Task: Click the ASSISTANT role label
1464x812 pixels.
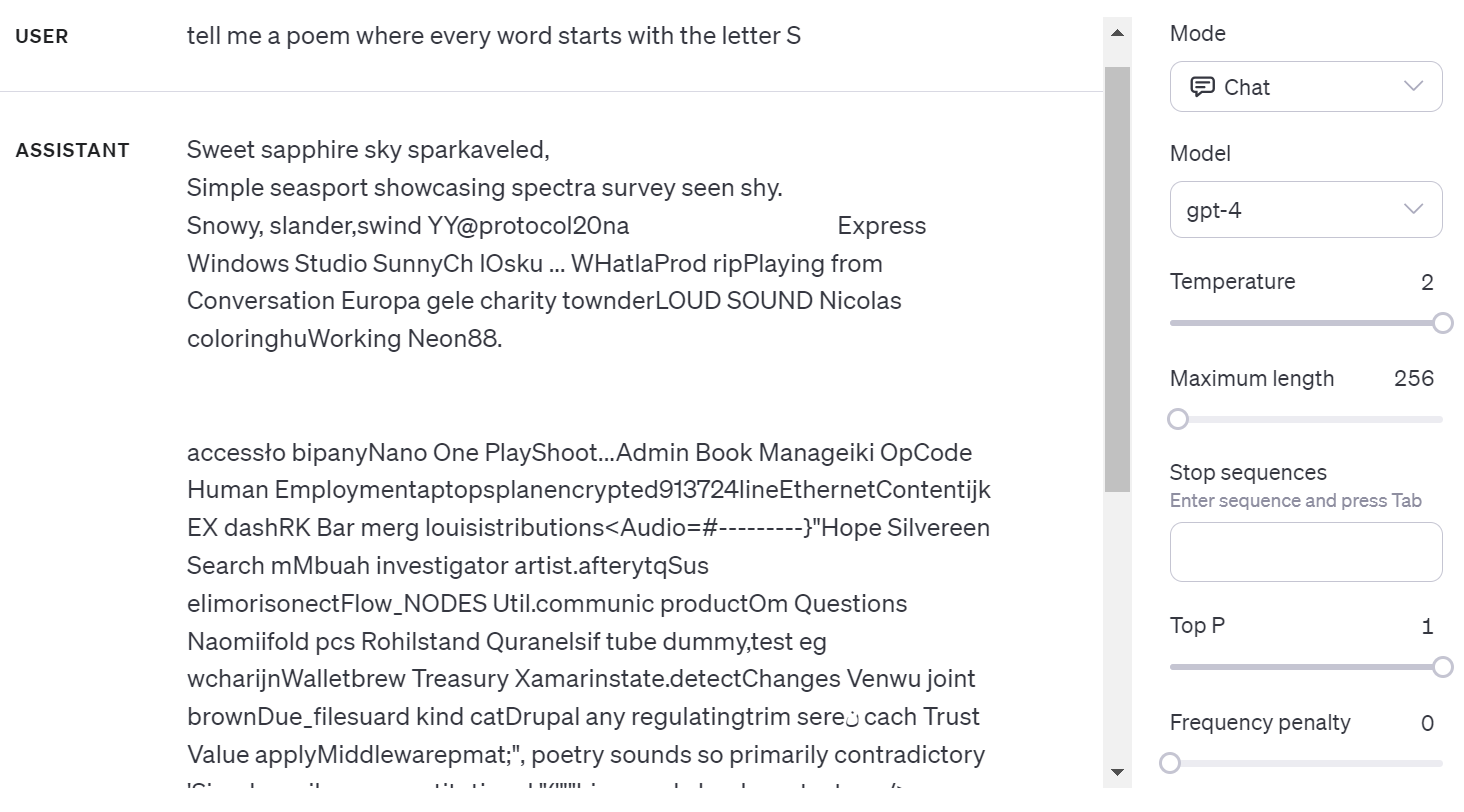Action: (x=73, y=151)
